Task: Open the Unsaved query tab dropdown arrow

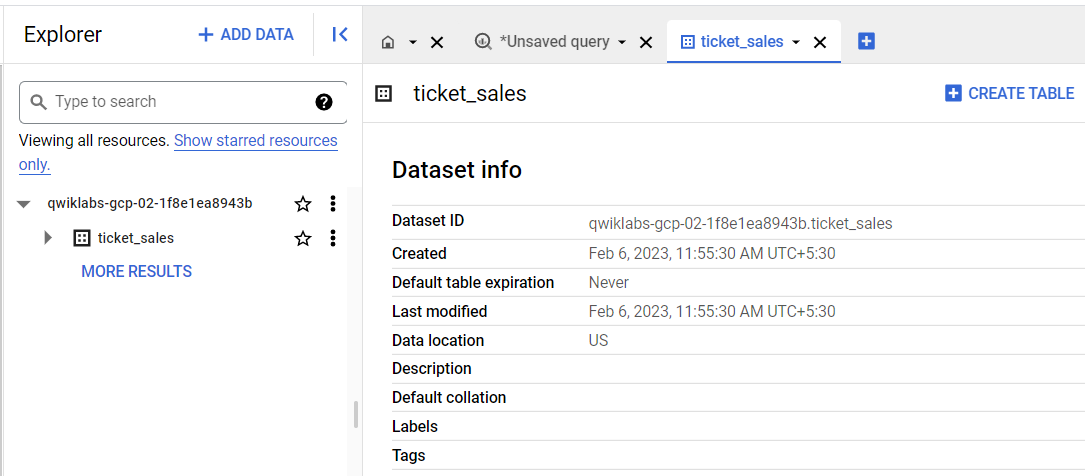Action: (x=621, y=43)
